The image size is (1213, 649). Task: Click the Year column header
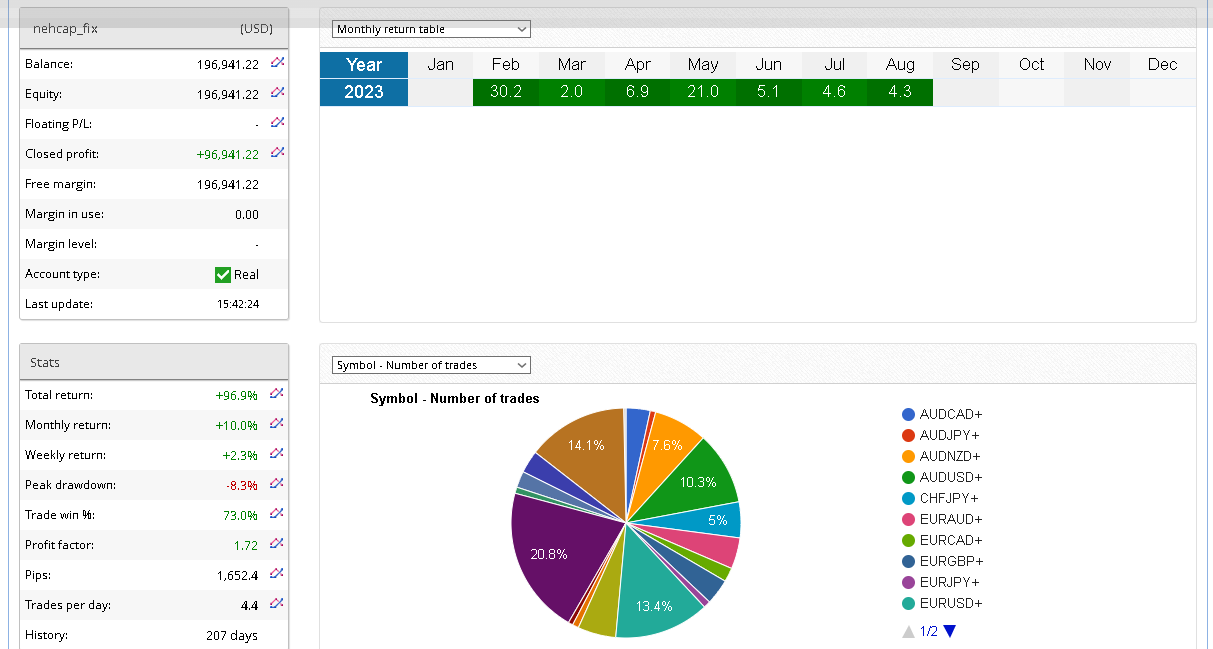[364, 64]
